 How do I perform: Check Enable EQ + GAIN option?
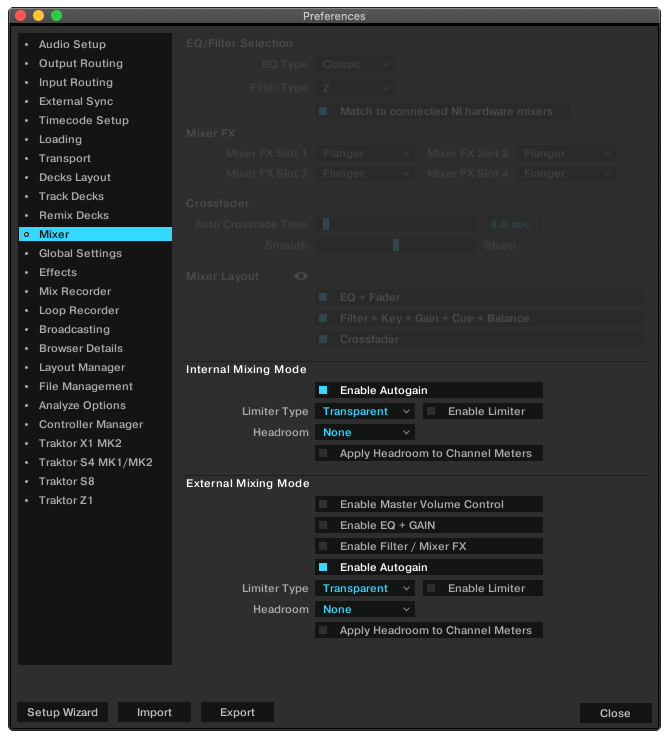[x=323, y=526]
